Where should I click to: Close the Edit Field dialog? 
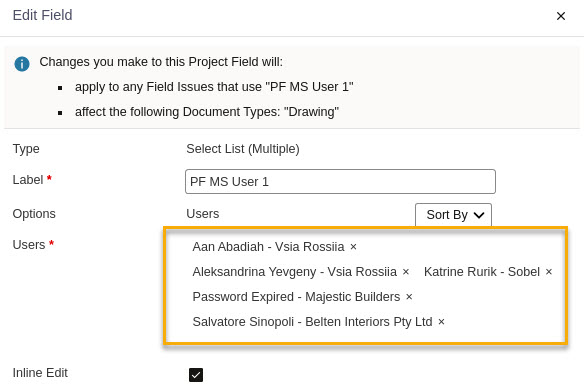point(561,16)
